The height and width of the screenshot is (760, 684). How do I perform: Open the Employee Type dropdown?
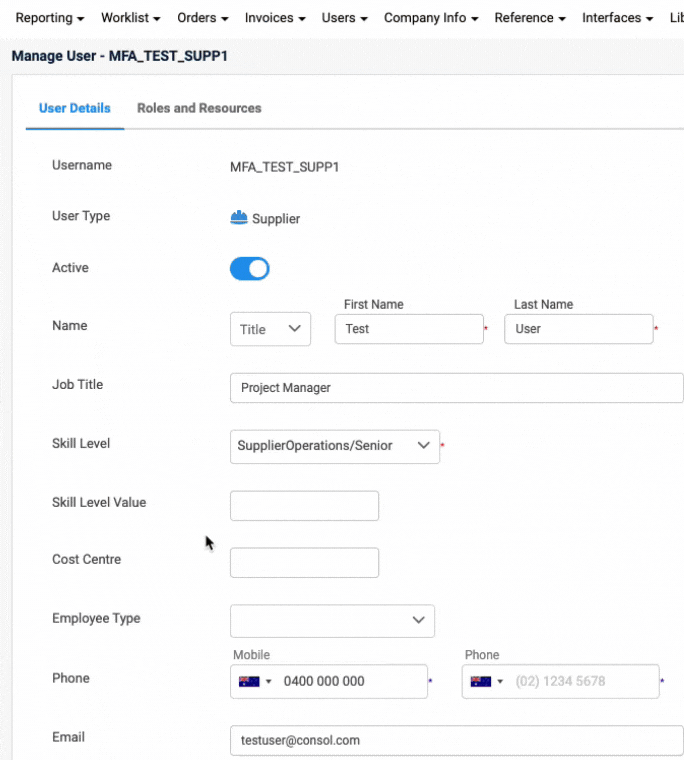pyautogui.click(x=333, y=620)
